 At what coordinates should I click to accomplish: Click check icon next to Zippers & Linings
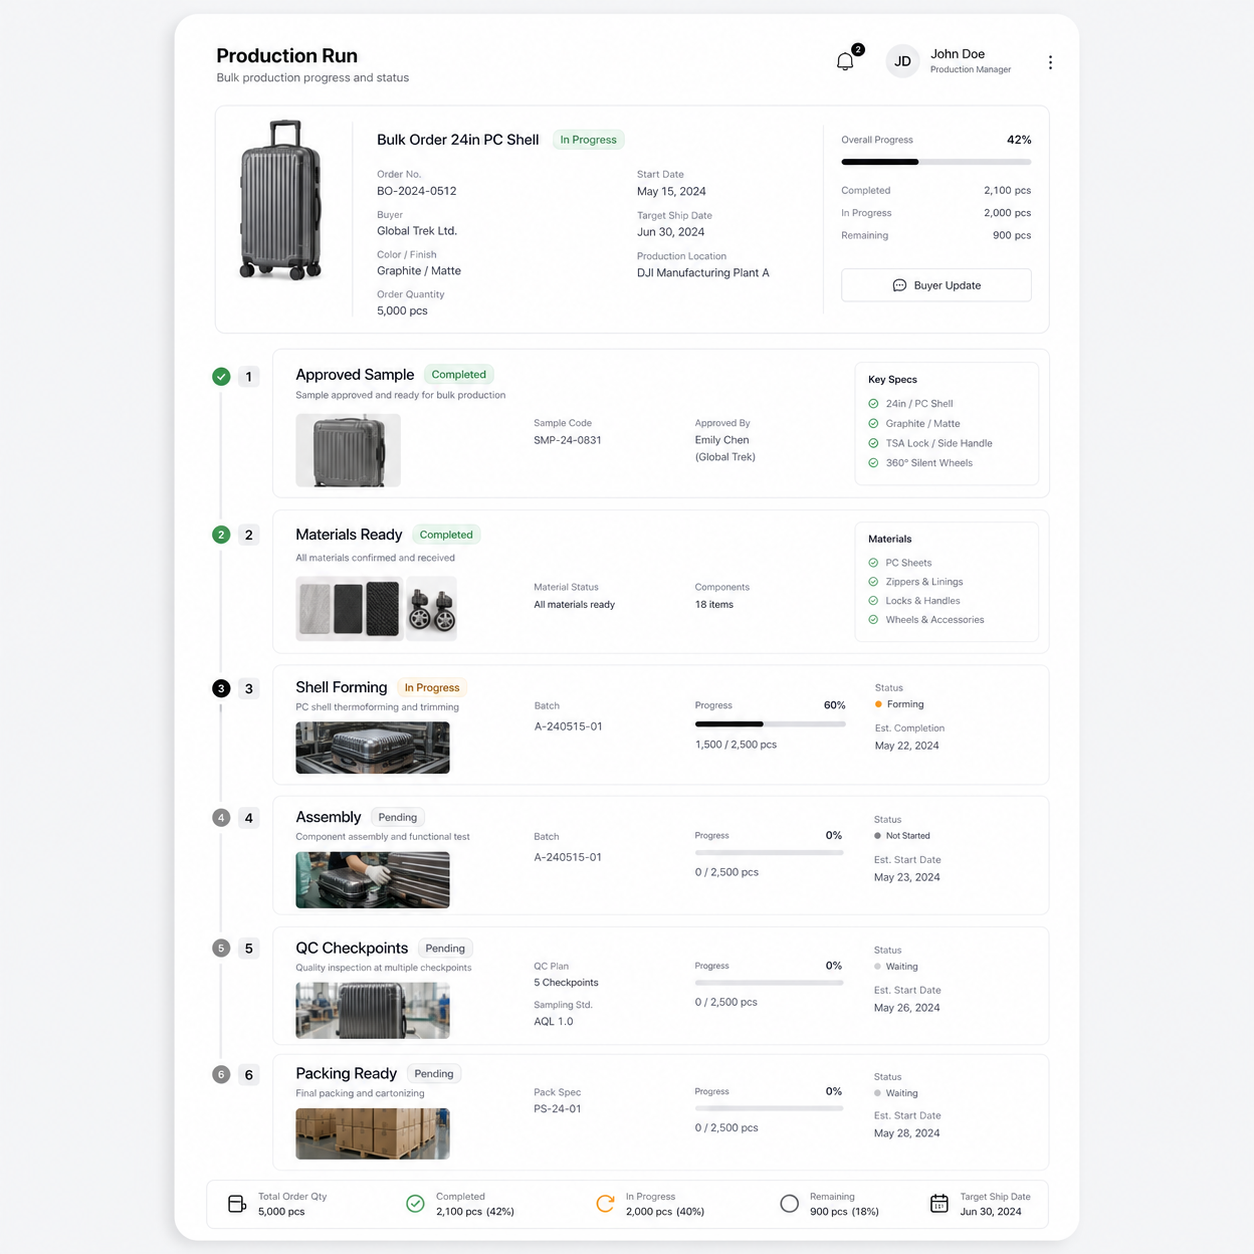[x=873, y=582]
